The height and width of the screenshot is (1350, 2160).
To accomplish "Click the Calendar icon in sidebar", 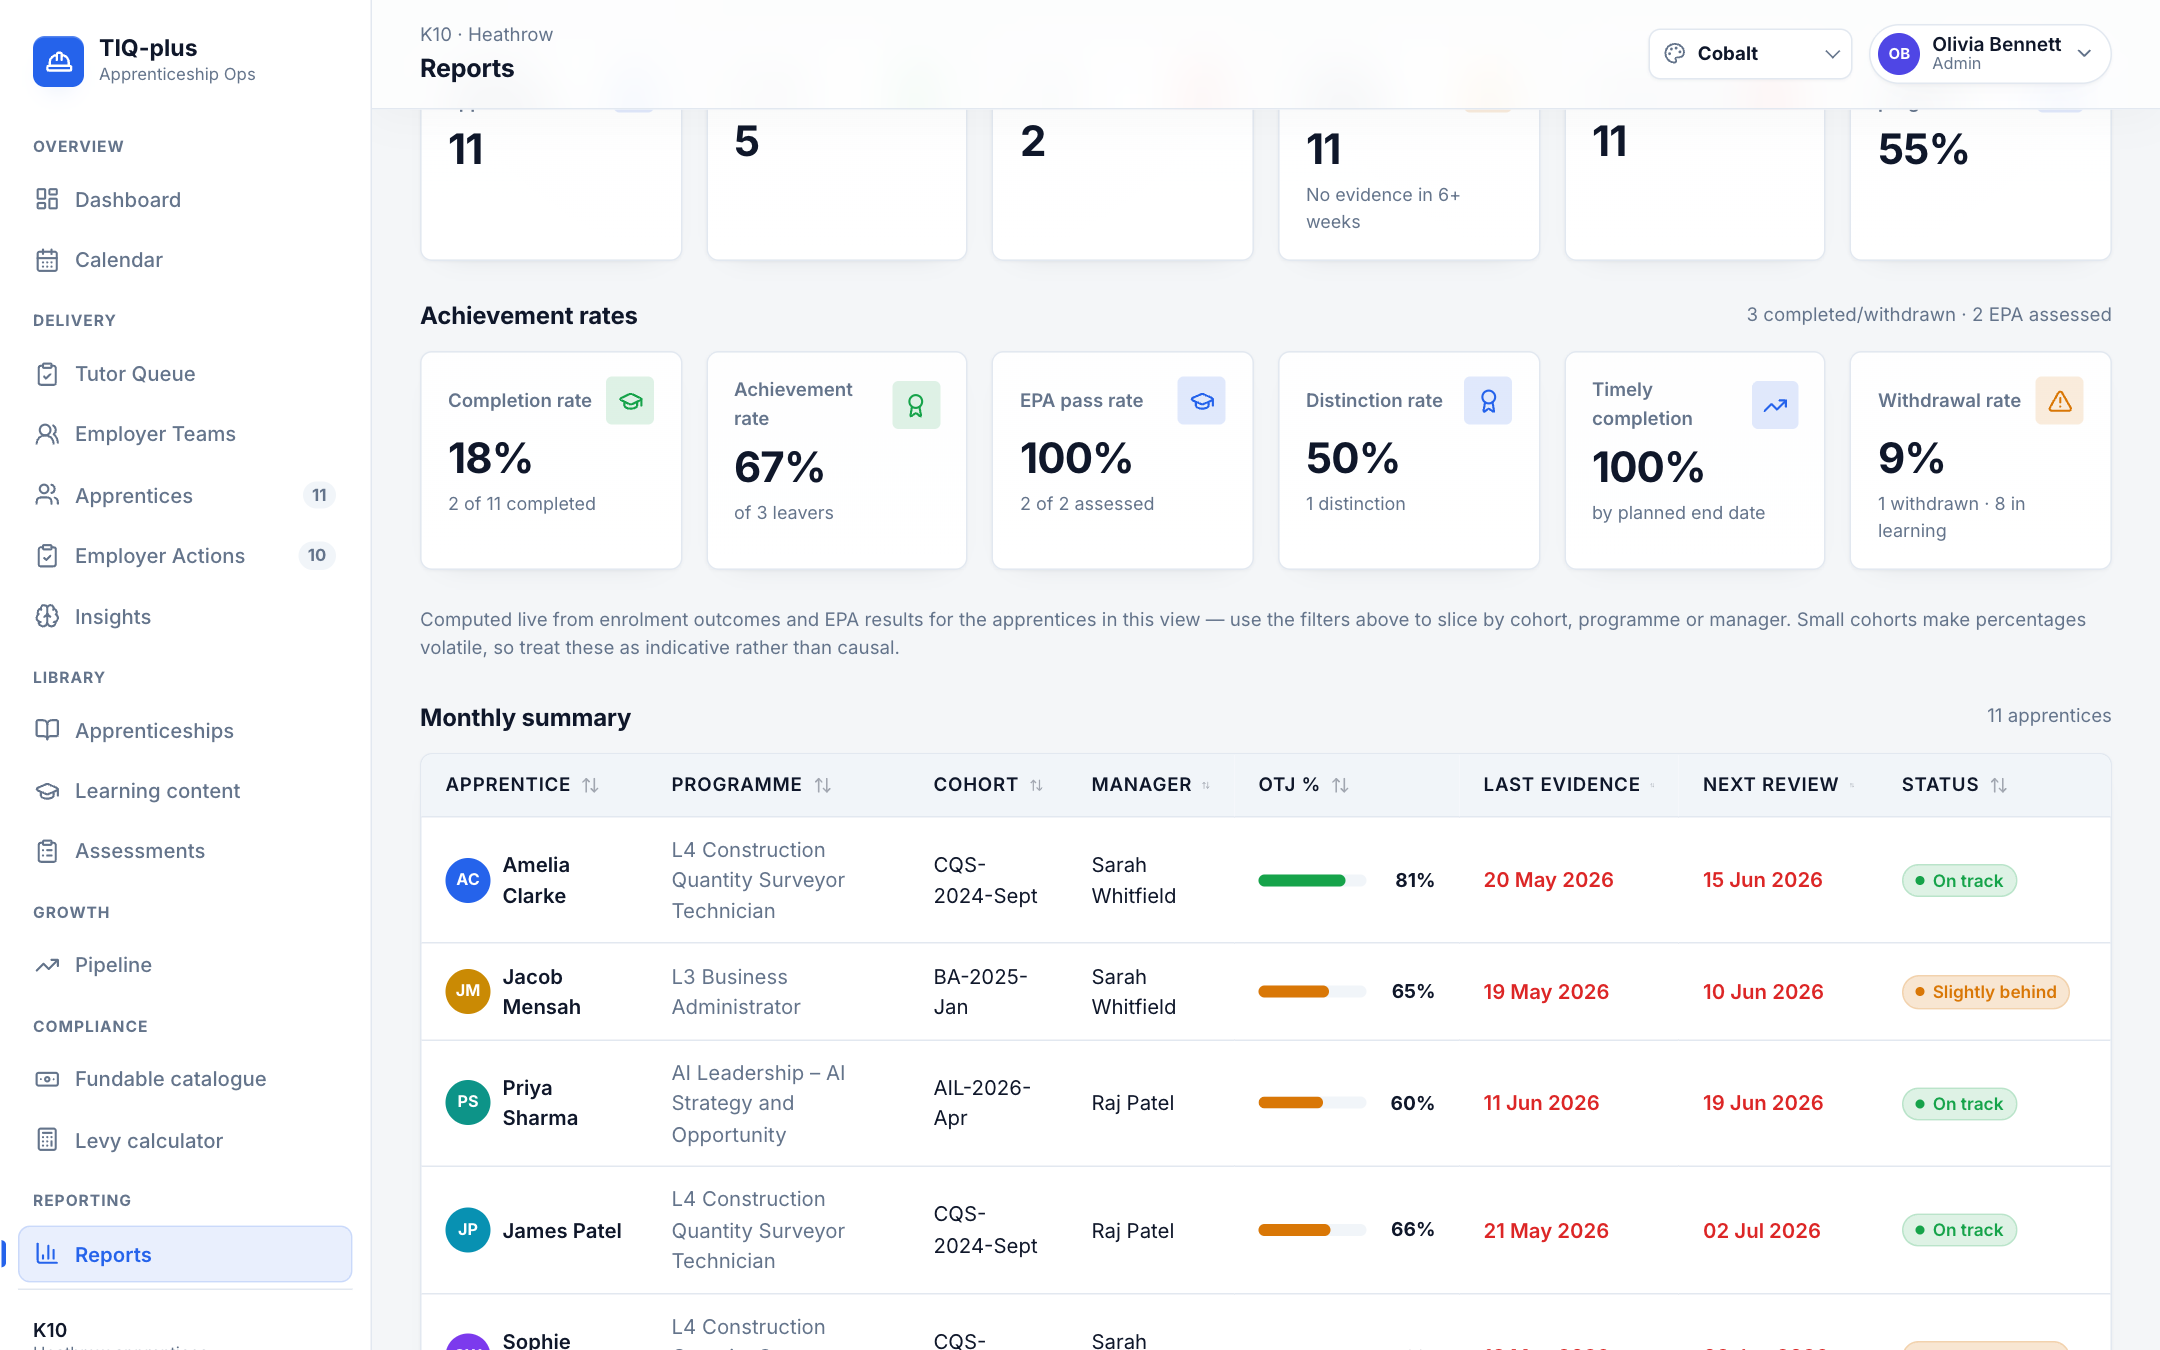I will [x=47, y=260].
